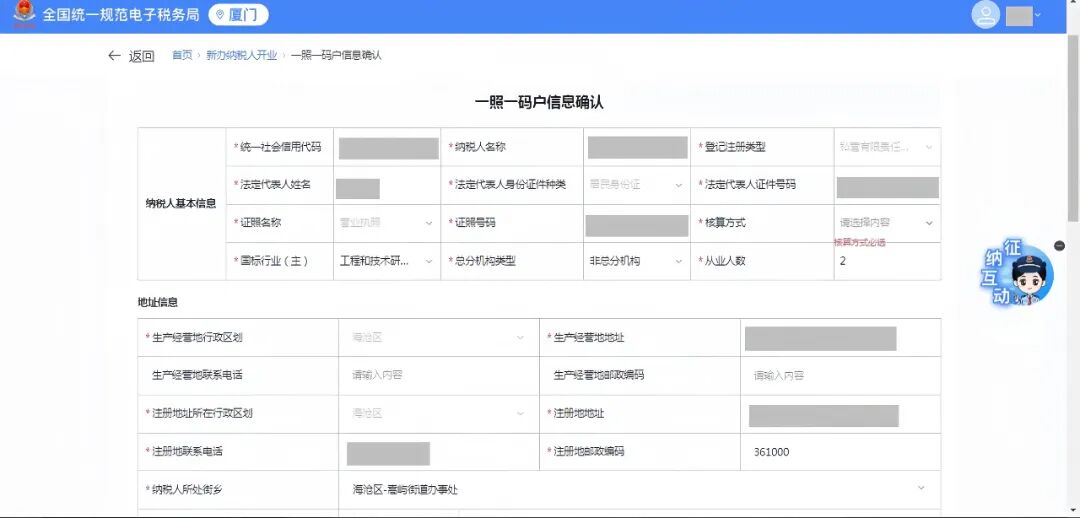Open 征纳互动 assistant widget
The image size is (1080, 518).
pos(1019,273)
